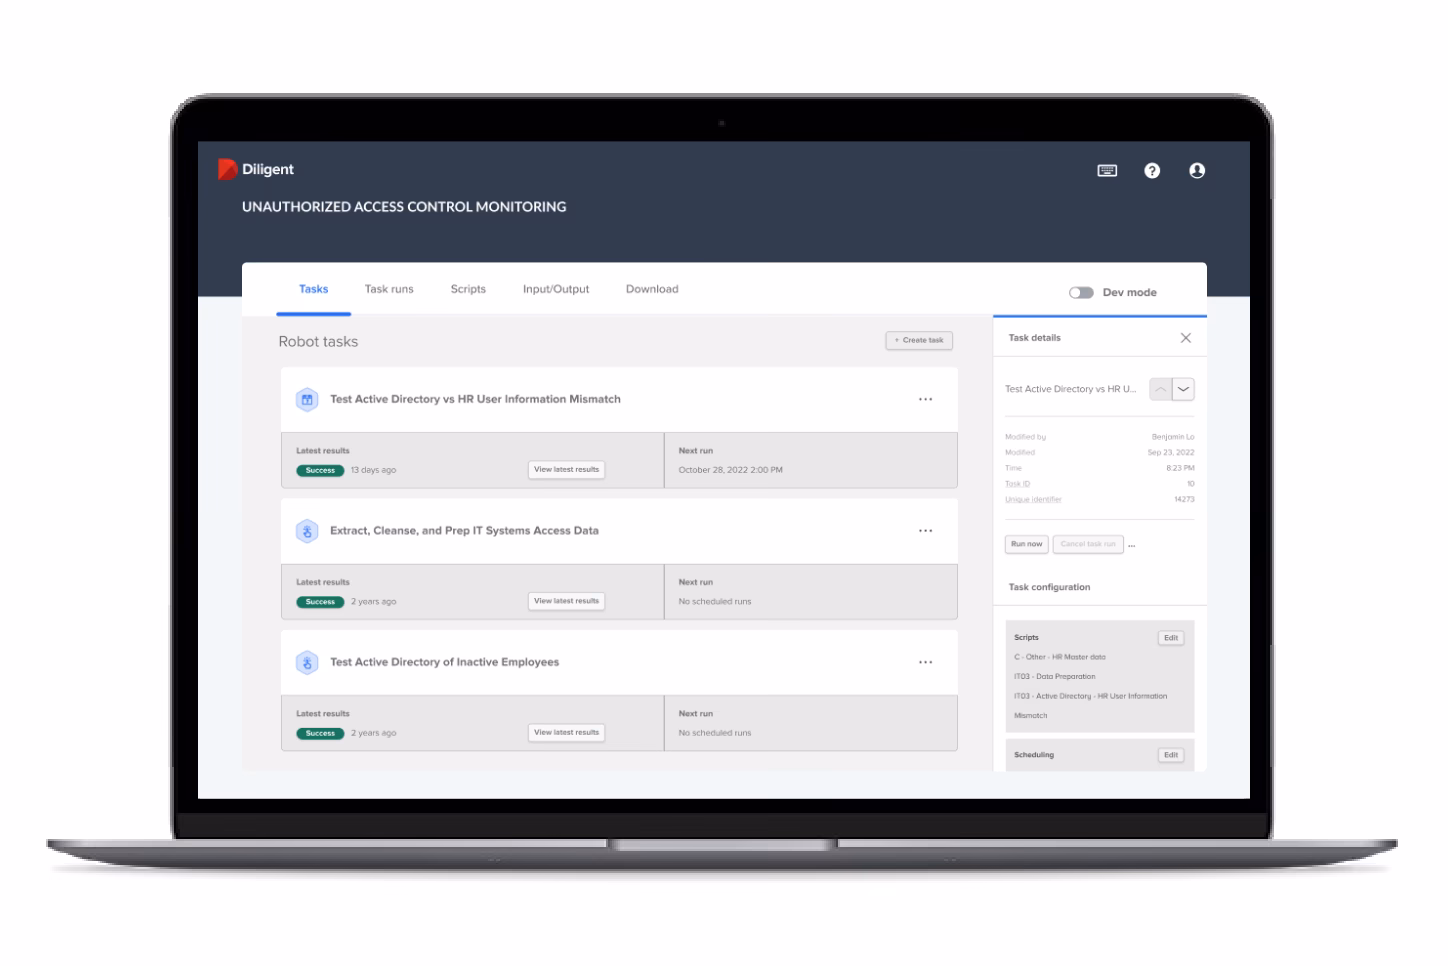The width and height of the screenshot is (1448, 966).
Task: Click the Create task button
Action: coord(919,341)
